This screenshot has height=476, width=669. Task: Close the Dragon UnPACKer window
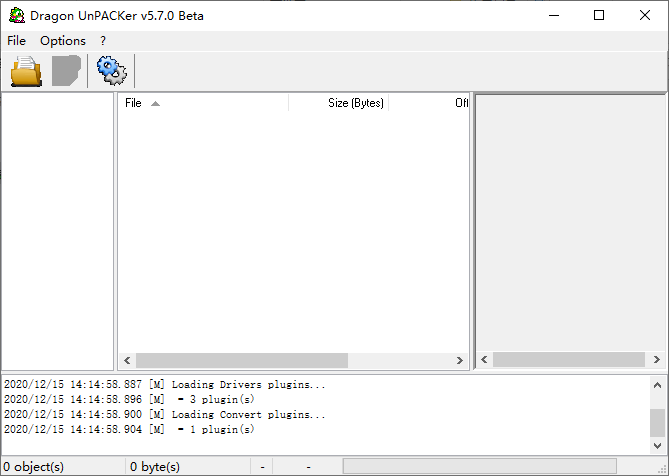click(645, 15)
